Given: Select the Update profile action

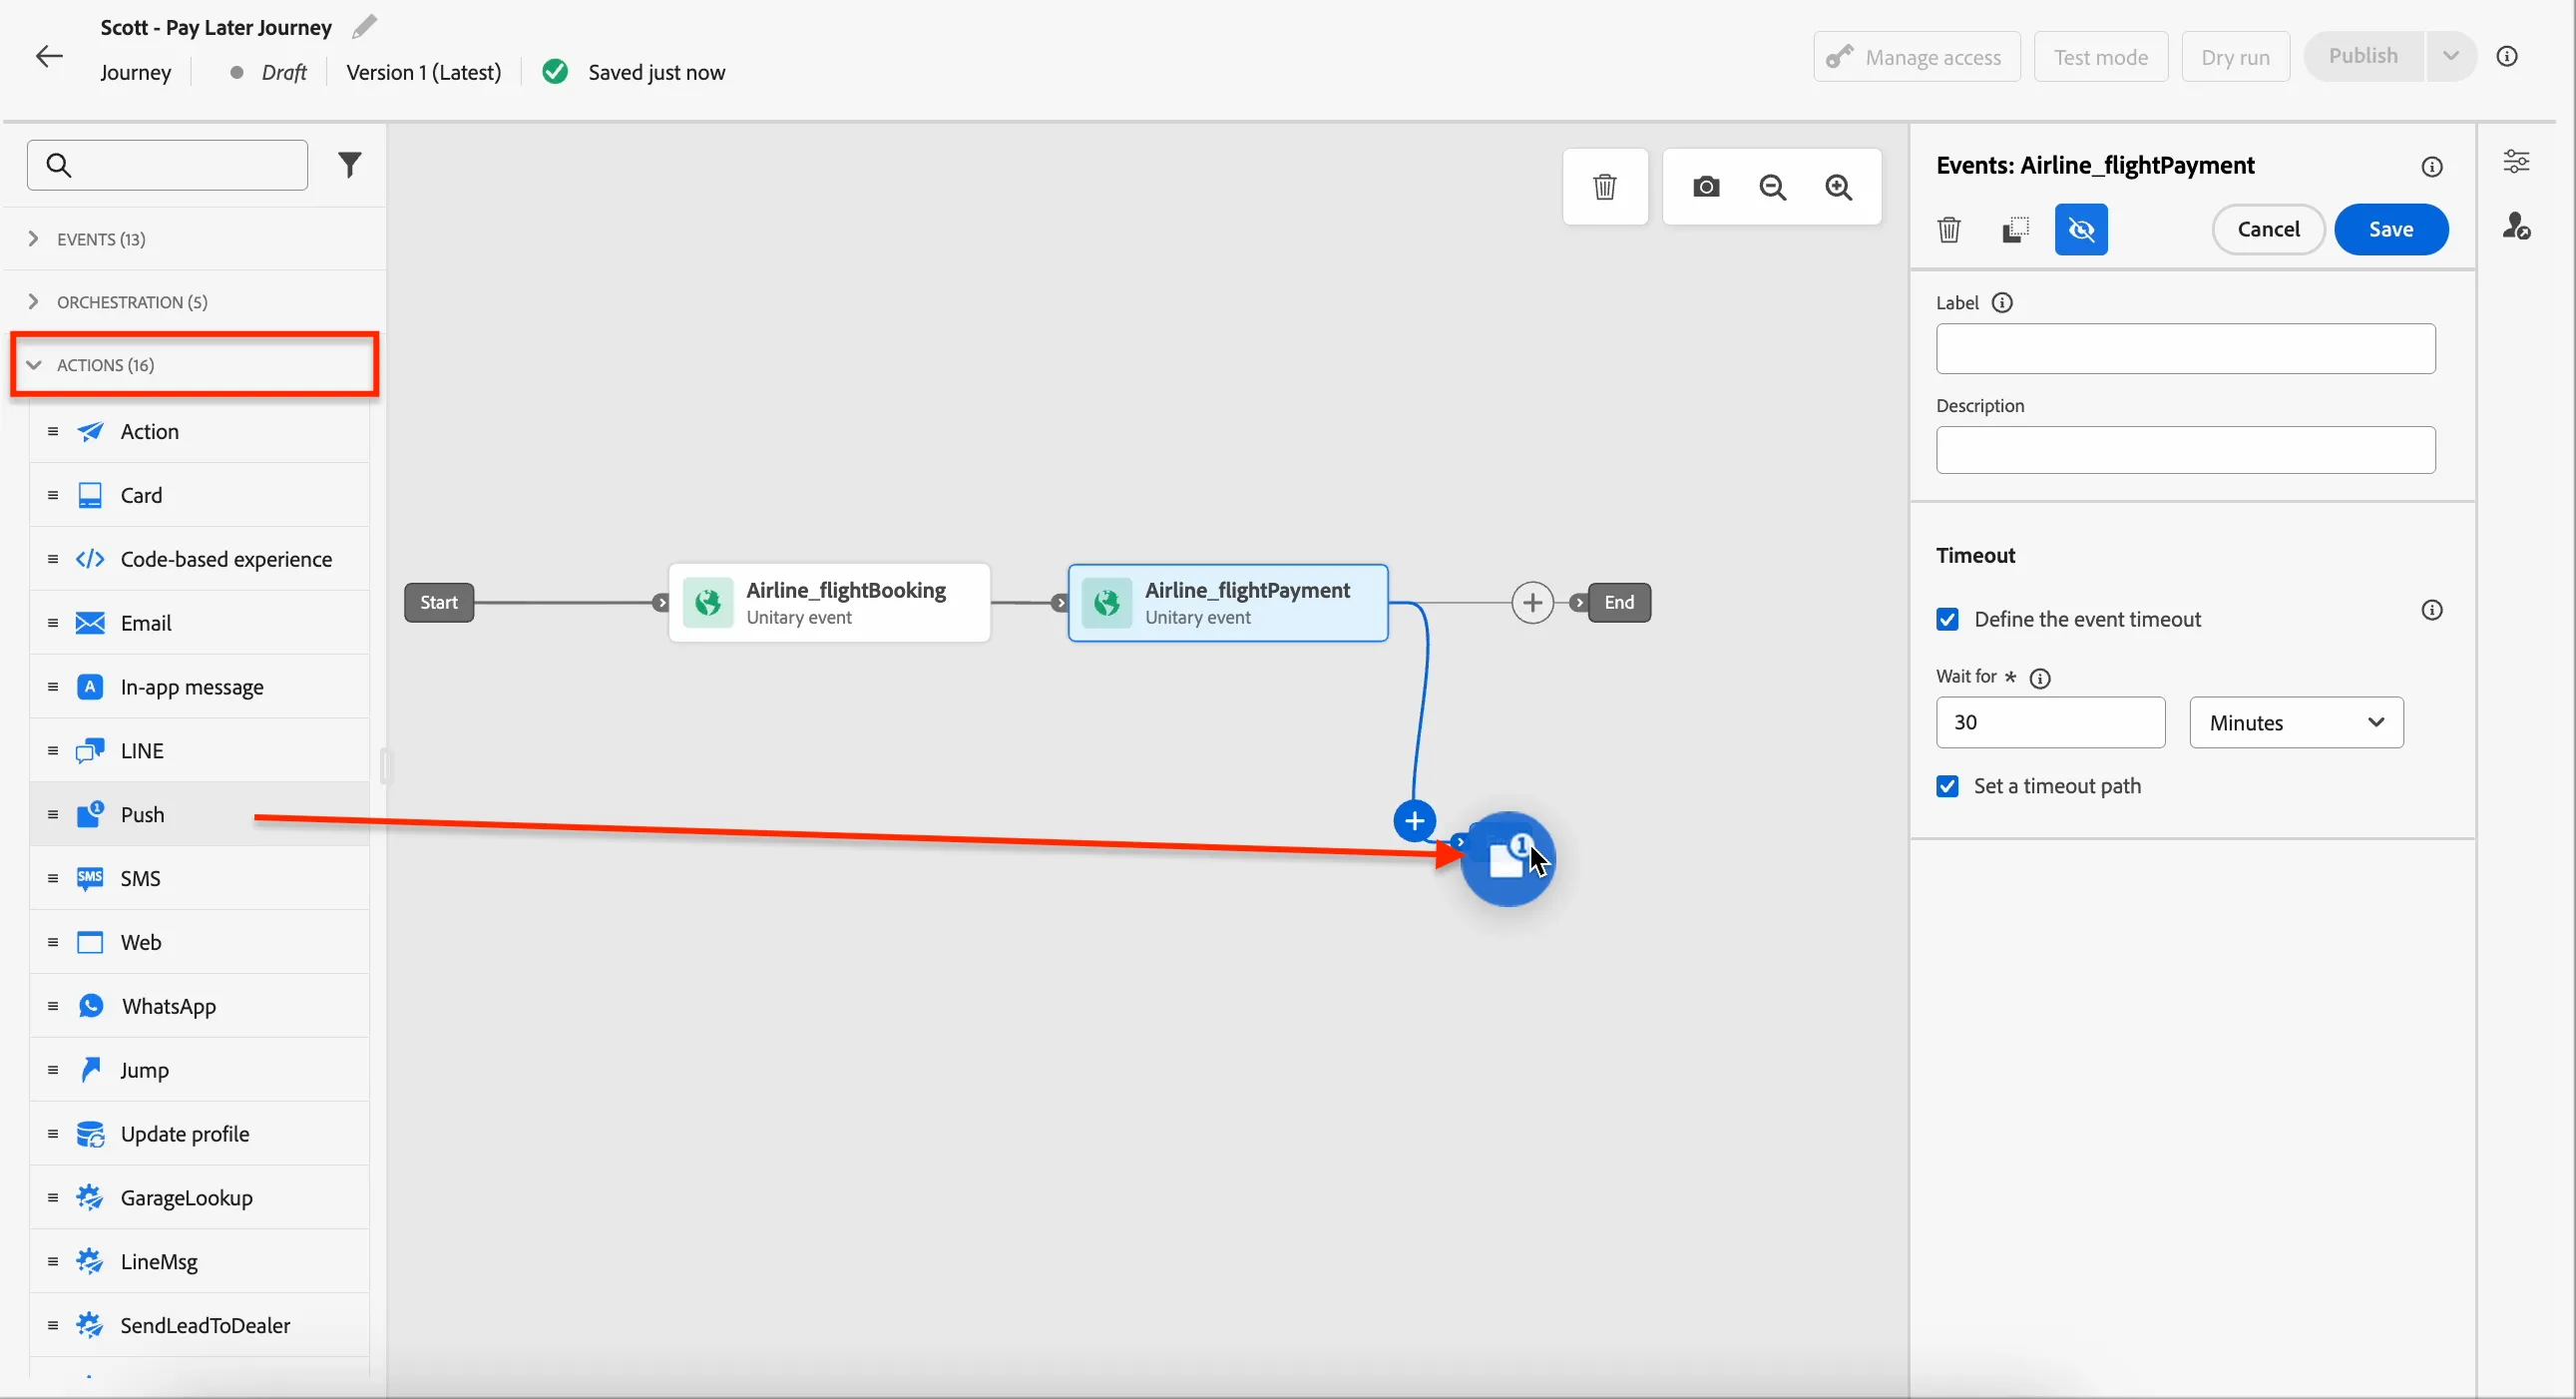Looking at the screenshot, I should pos(199,1134).
